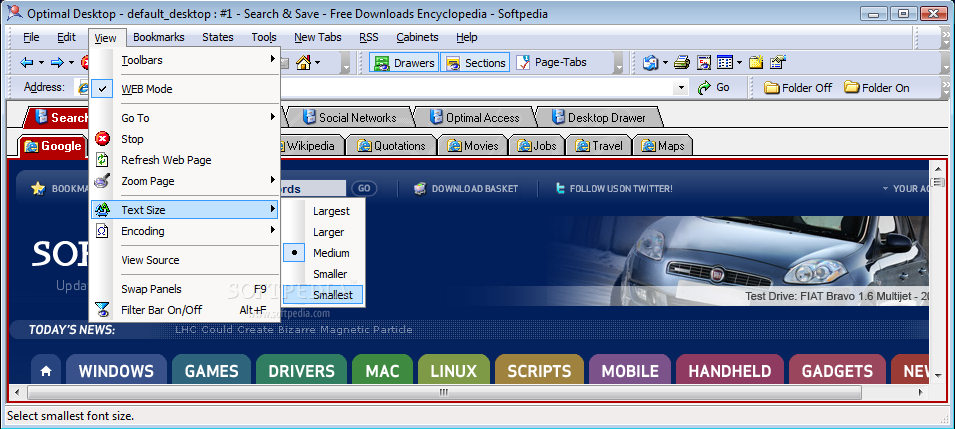
Task: Click the green Go arrow icon
Action: point(705,88)
